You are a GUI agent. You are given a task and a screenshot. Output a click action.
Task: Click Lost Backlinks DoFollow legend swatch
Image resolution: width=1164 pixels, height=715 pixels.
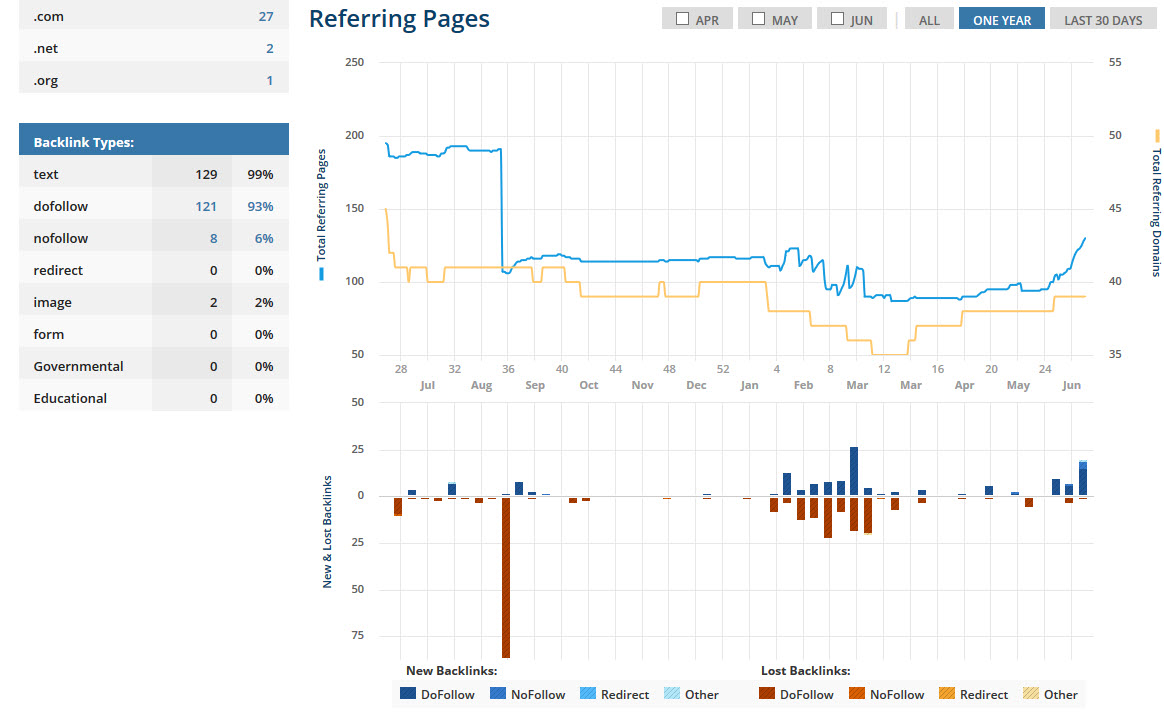tap(767, 693)
